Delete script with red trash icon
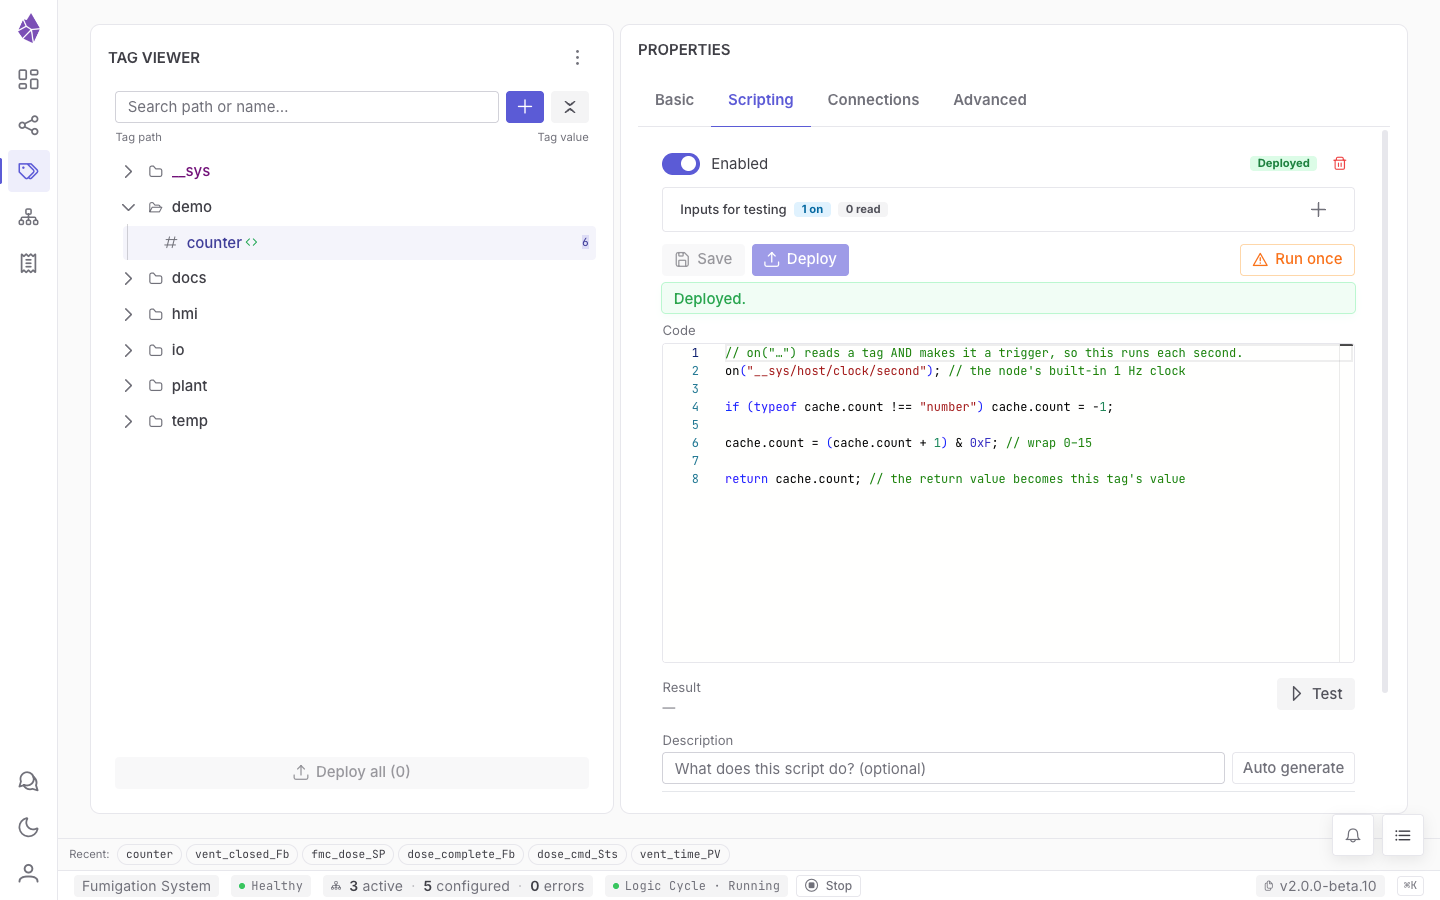The image size is (1440, 900). (x=1340, y=163)
